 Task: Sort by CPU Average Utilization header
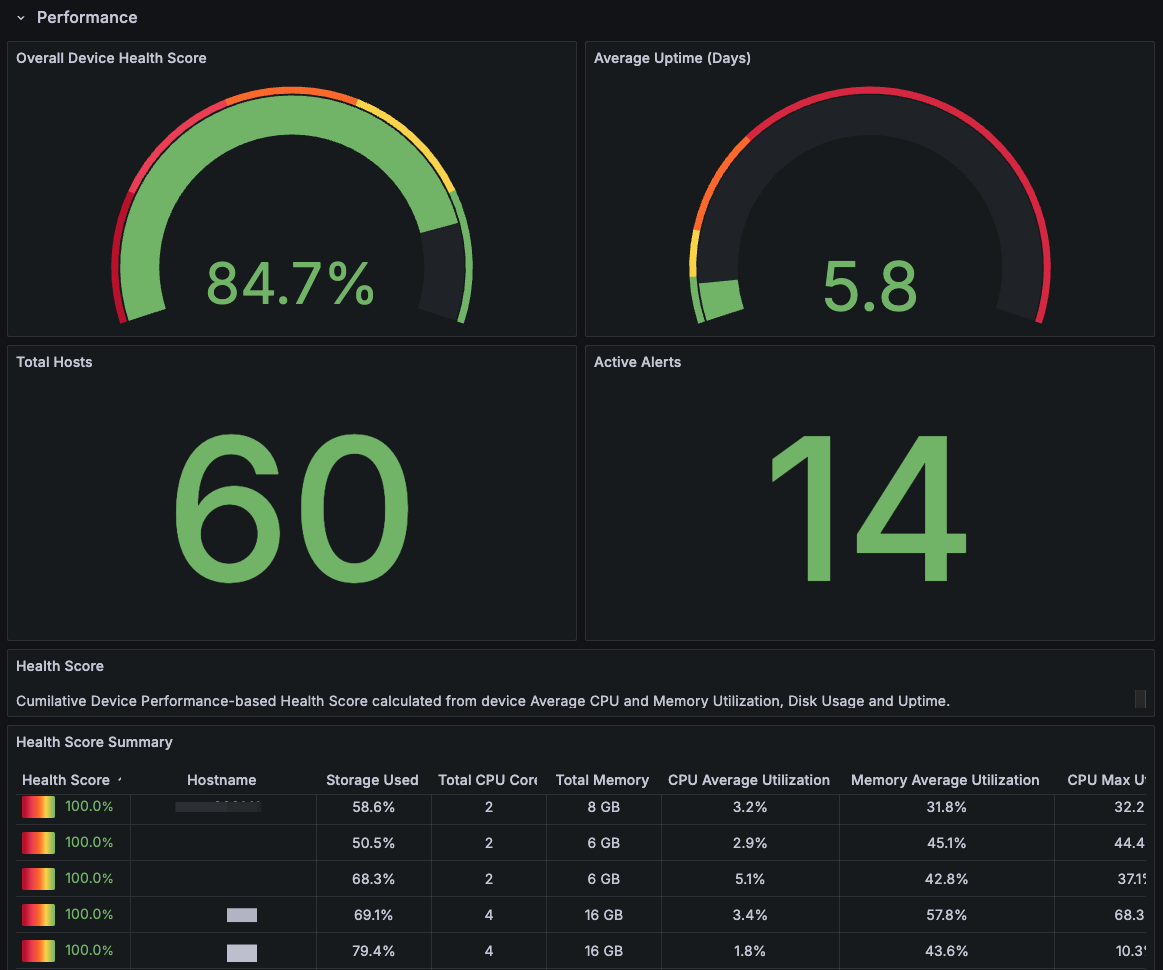(748, 780)
